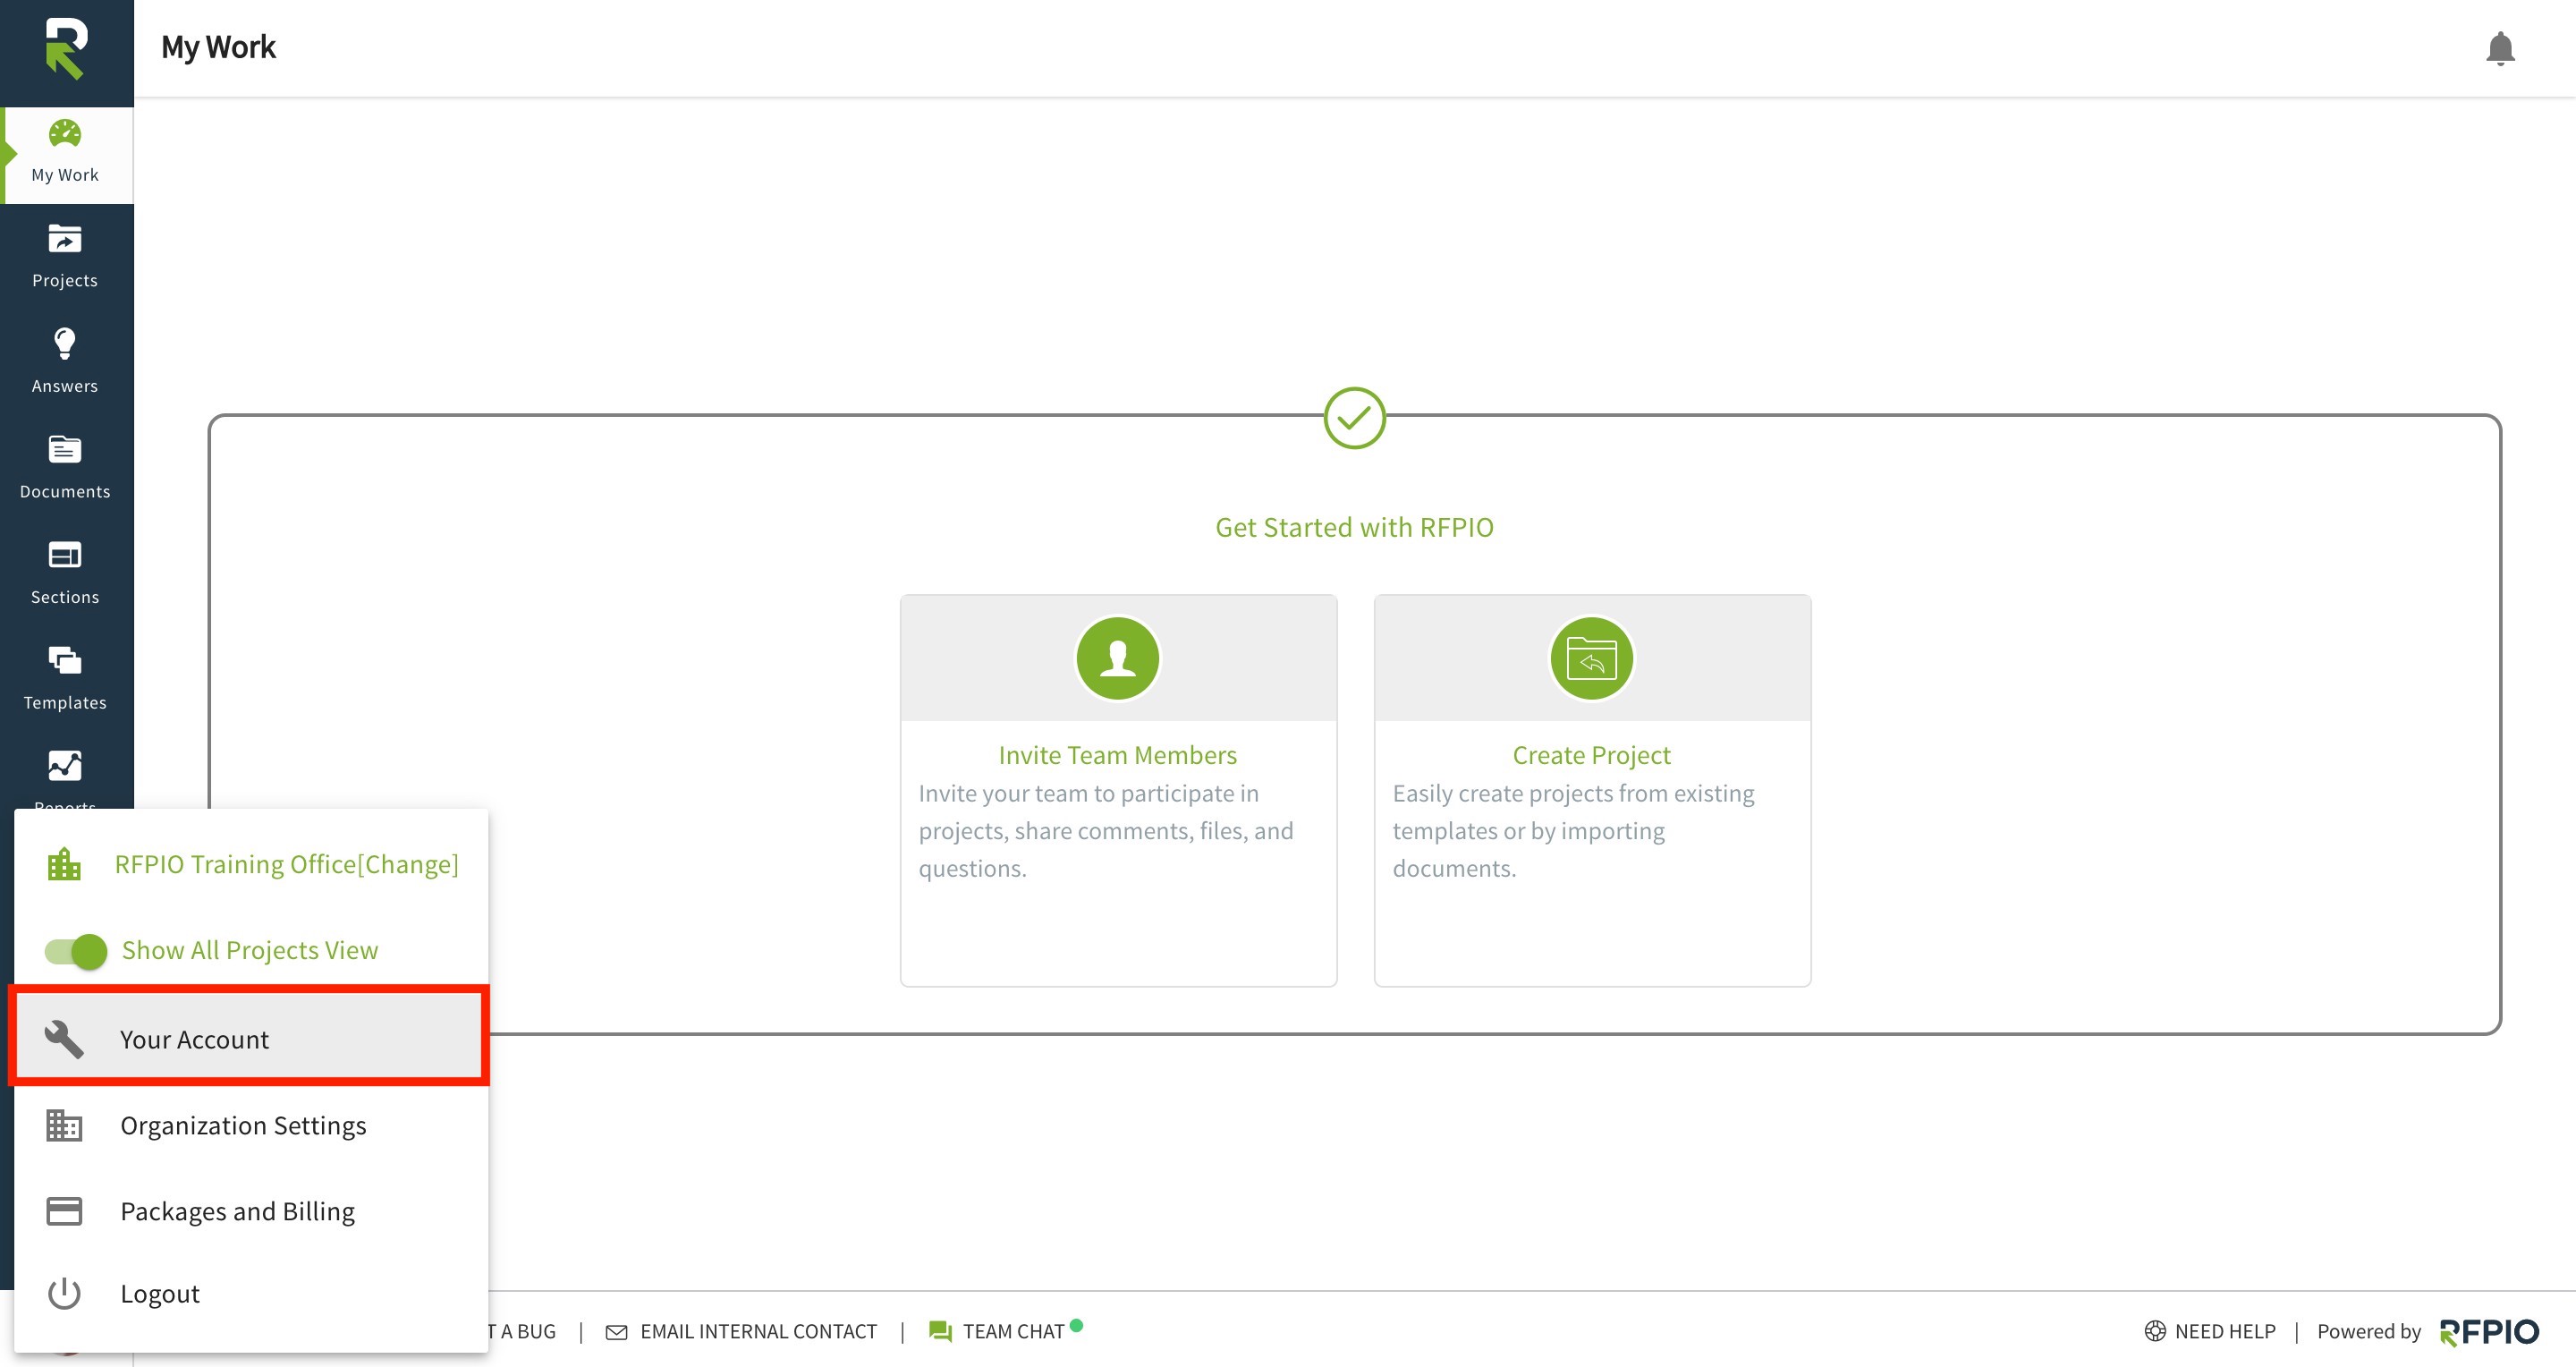Screen dimensions: 2576x1367
Task: Click the Answers label in the sidebar
Action: (65, 386)
